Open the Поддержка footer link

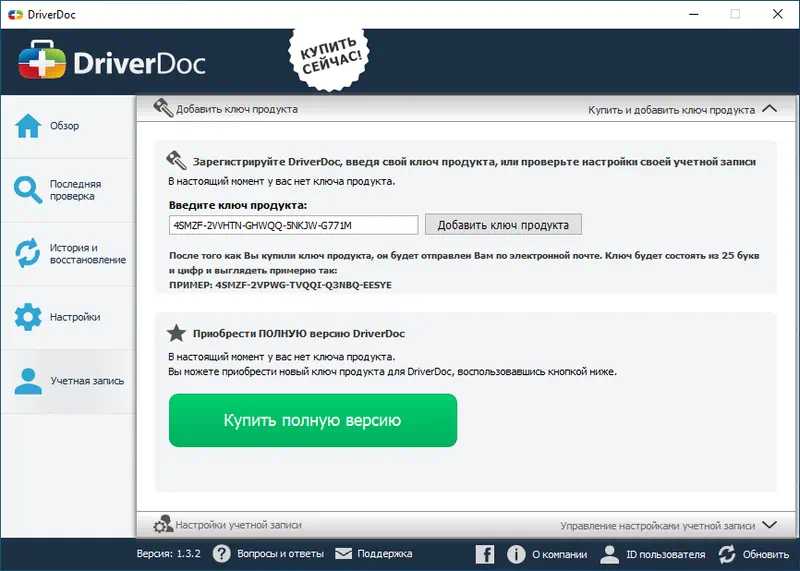[385, 554]
